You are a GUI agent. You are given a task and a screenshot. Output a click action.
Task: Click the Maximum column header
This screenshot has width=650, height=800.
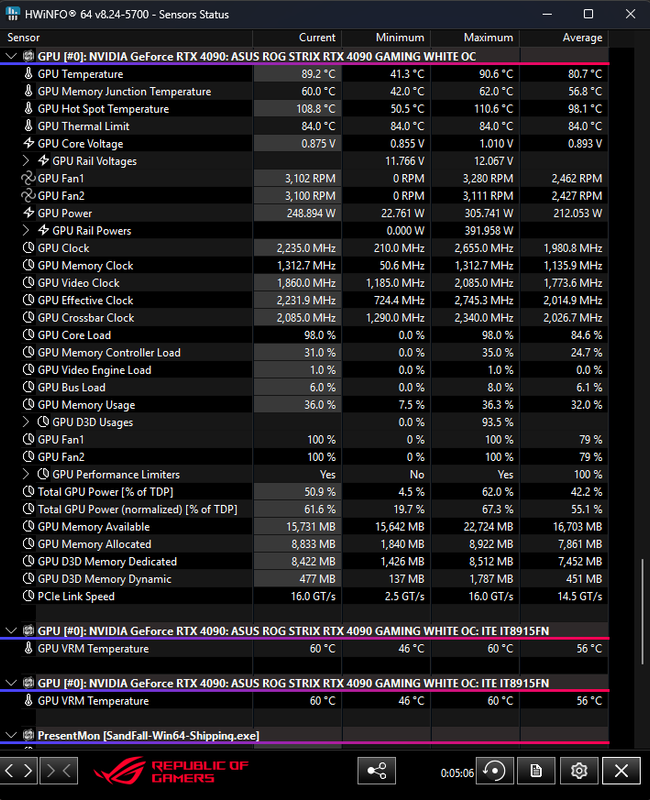(x=475, y=37)
